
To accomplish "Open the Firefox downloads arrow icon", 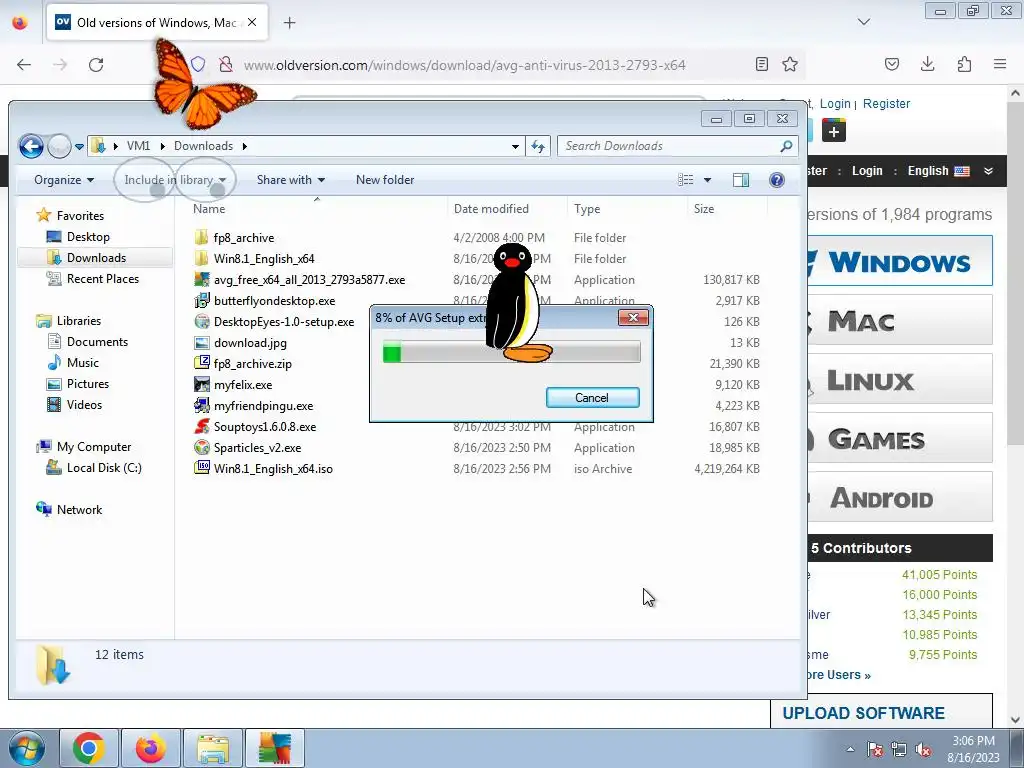I will tap(927, 64).
